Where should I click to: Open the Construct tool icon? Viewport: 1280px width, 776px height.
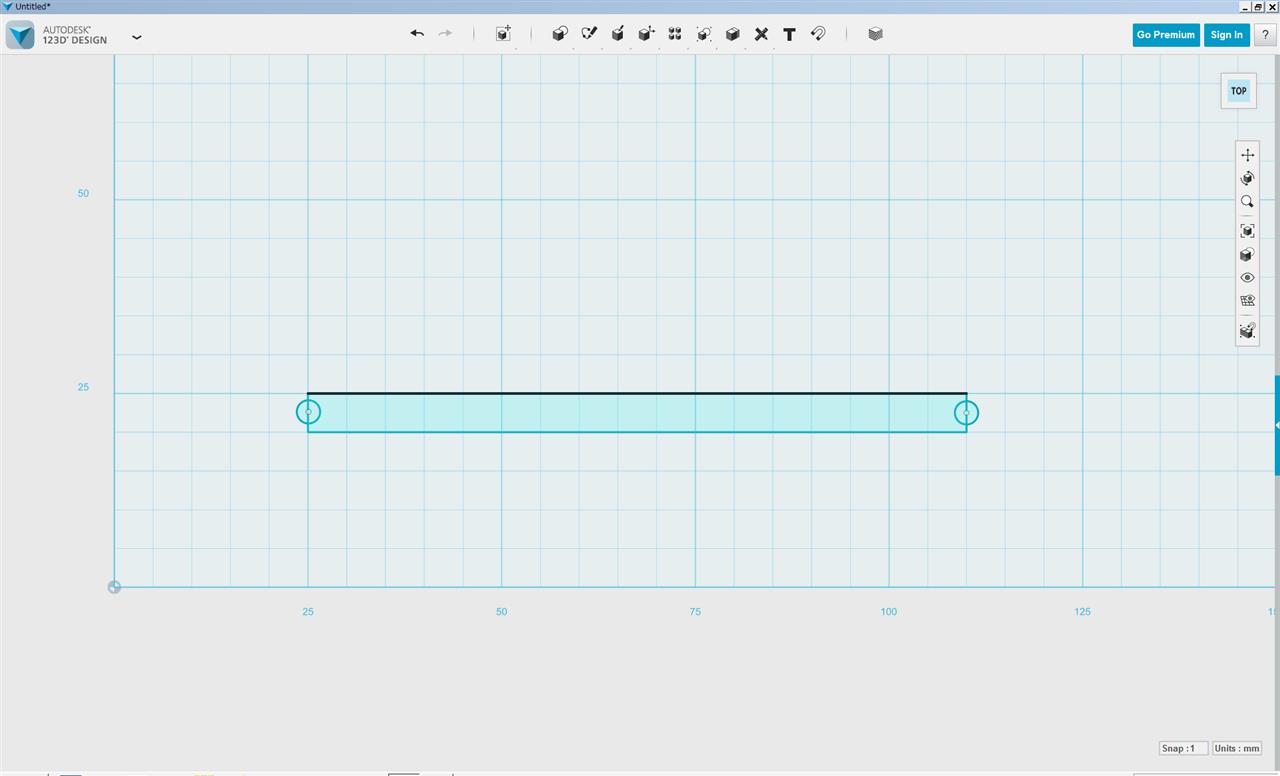pos(618,34)
